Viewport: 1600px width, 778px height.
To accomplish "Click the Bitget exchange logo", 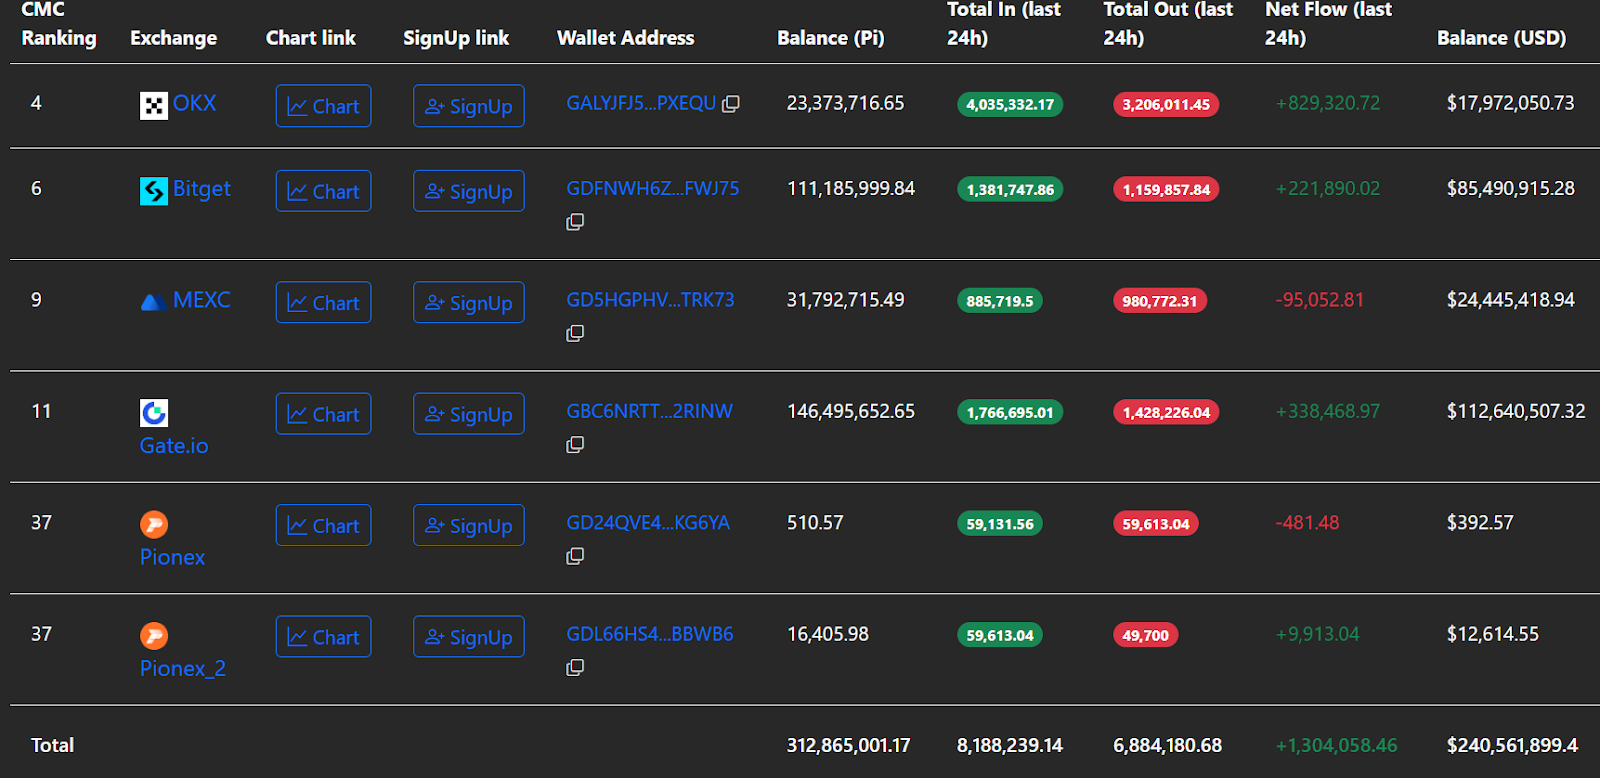I will (x=153, y=190).
